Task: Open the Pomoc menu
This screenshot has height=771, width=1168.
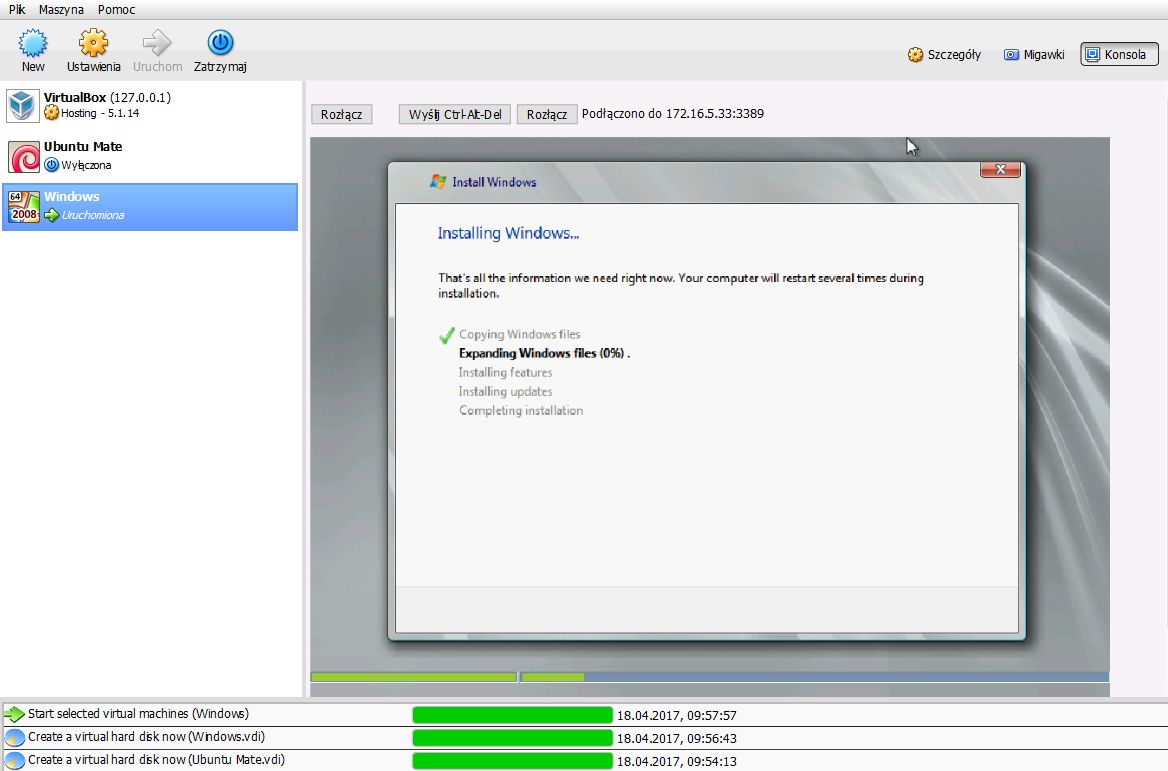Action: [116, 10]
